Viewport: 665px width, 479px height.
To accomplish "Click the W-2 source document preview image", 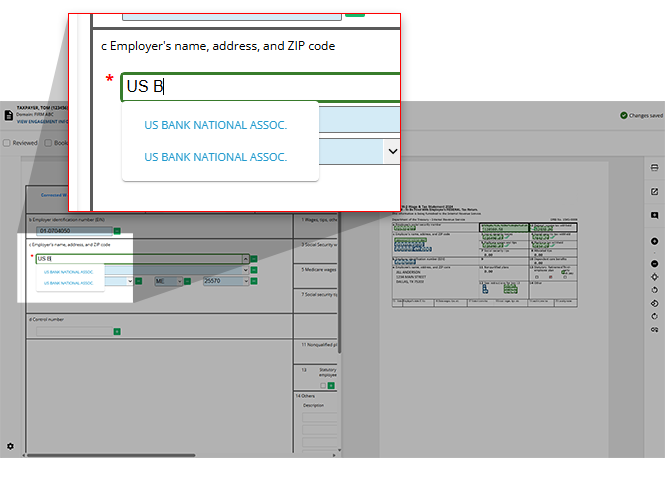I will coord(484,256).
